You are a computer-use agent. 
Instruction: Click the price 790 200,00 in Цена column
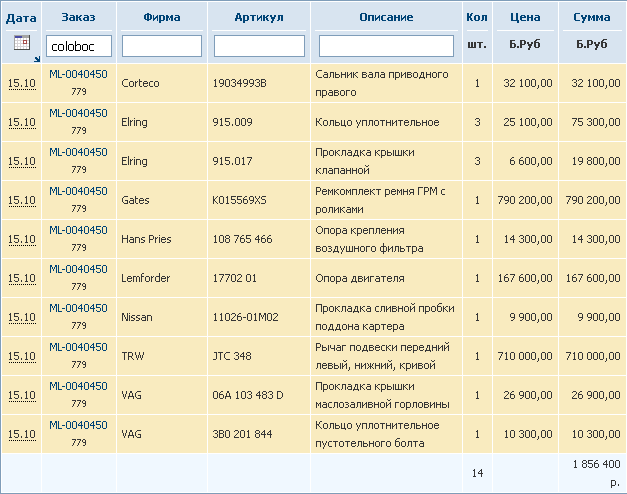coord(525,200)
